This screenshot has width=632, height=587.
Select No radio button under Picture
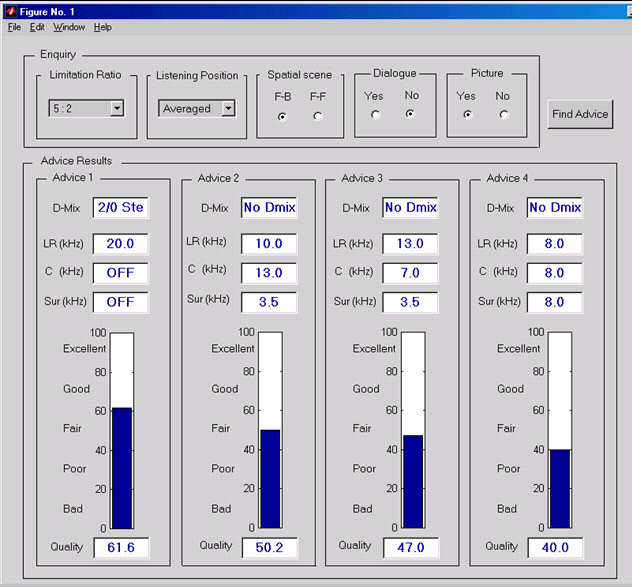[x=503, y=114]
